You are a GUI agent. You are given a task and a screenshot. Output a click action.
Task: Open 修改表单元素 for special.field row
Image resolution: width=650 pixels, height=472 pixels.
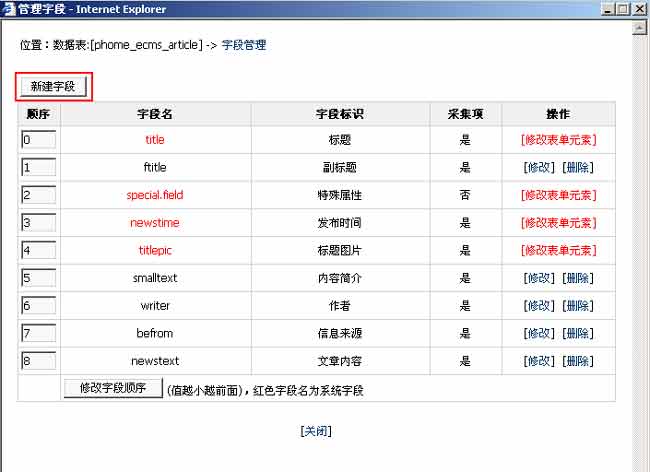tap(558, 195)
